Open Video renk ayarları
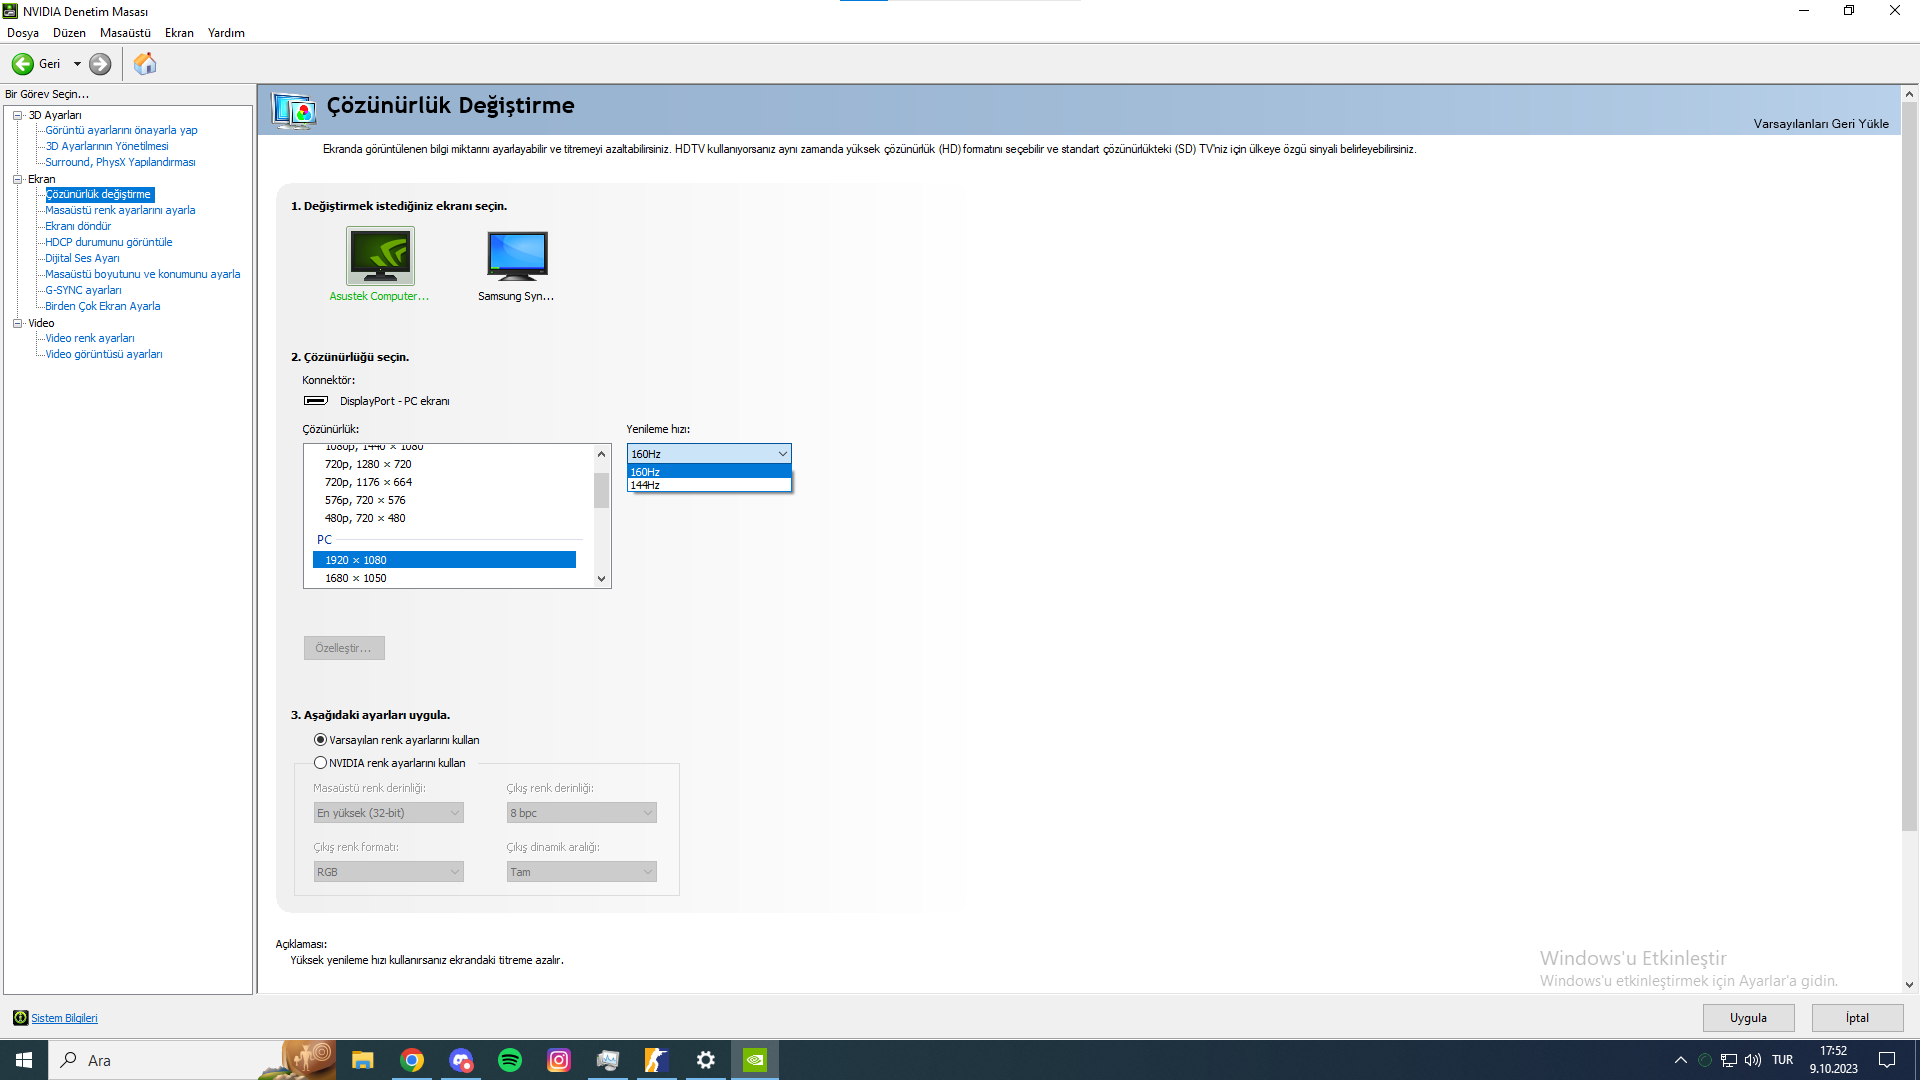The width and height of the screenshot is (1920, 1080). pyautogui.click(x=89, y=338)
